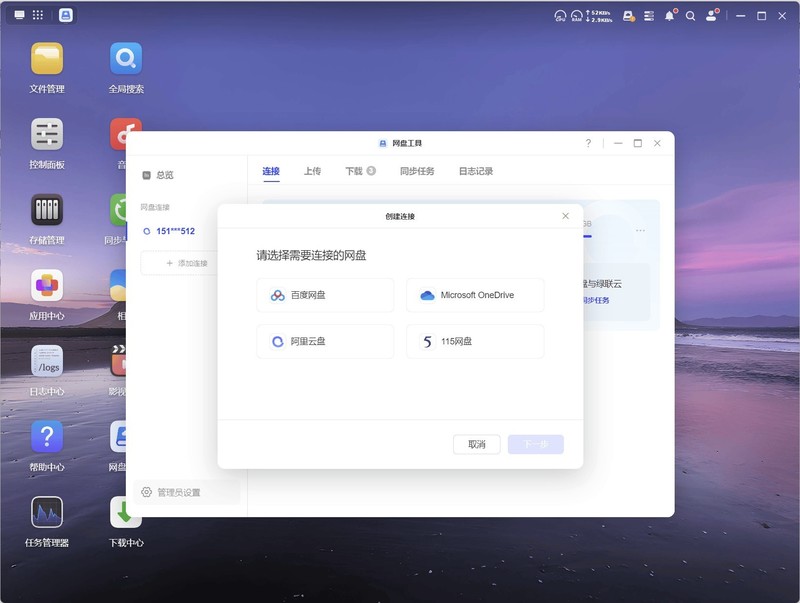The image size is (800, 603).
Task: Click the notification bell in the top bar
Action: point(670,15)
